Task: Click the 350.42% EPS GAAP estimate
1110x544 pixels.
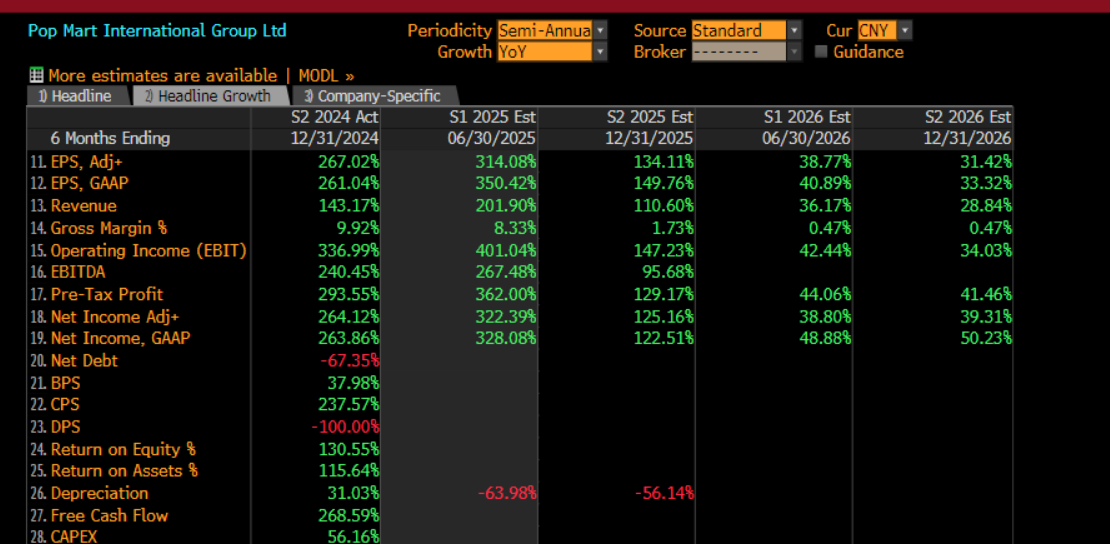Action: coord(505,183)
